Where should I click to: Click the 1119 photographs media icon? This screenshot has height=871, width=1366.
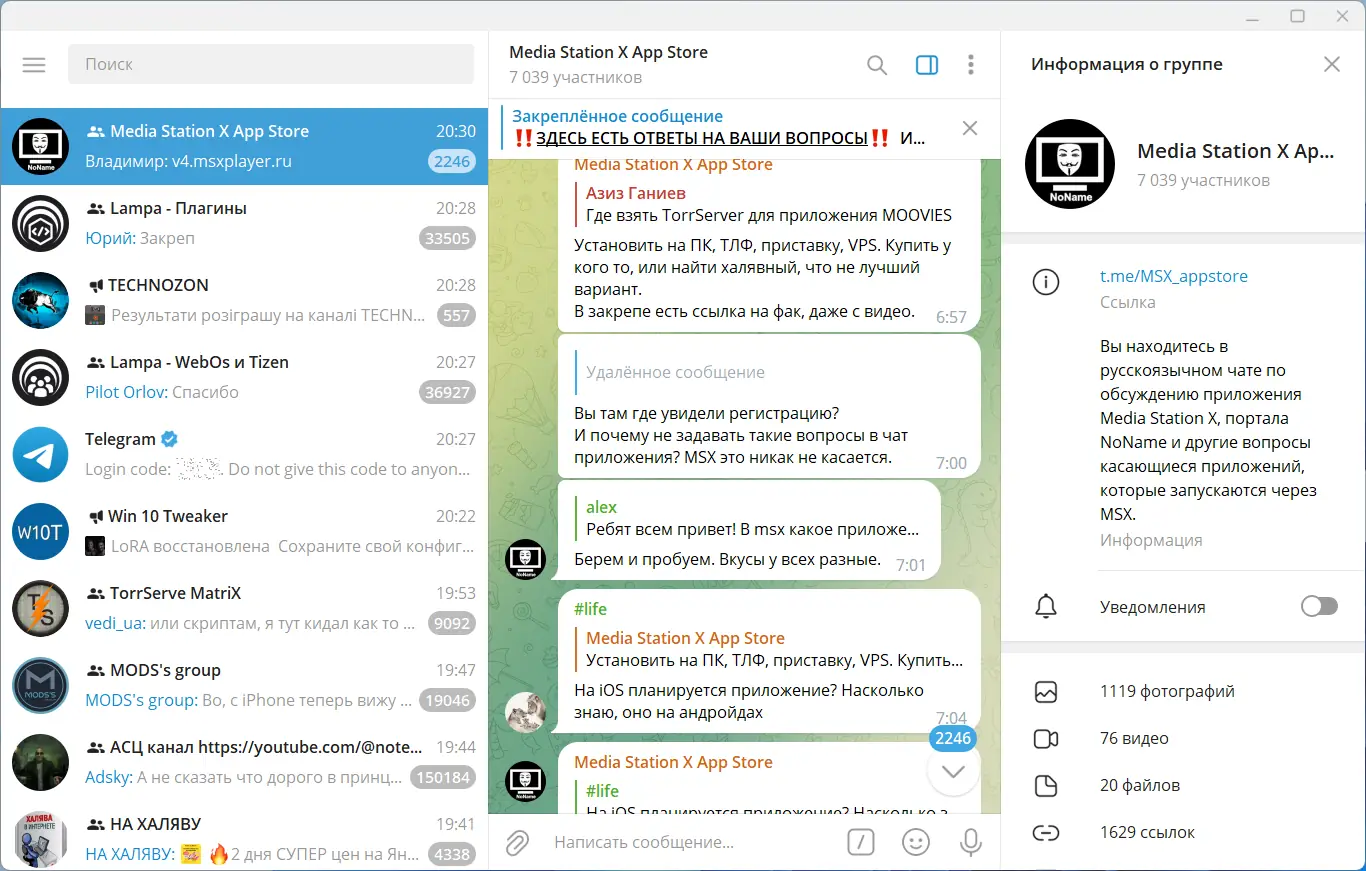tap(1046, 691)
